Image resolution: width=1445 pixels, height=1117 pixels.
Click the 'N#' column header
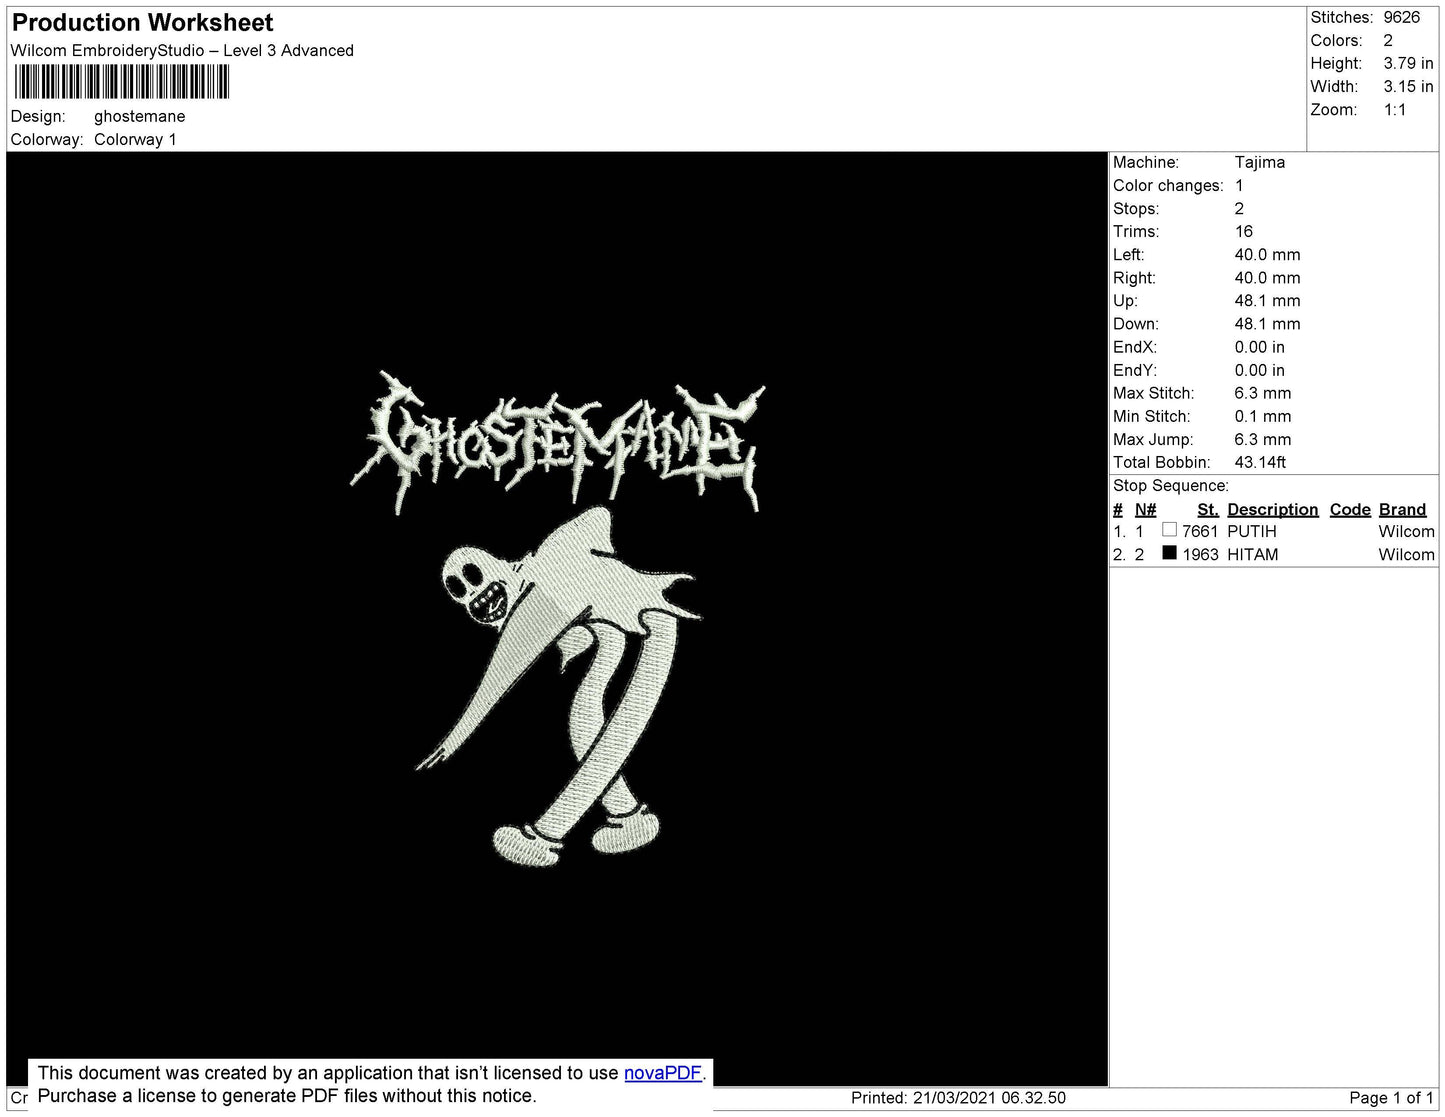point(1145,509)
